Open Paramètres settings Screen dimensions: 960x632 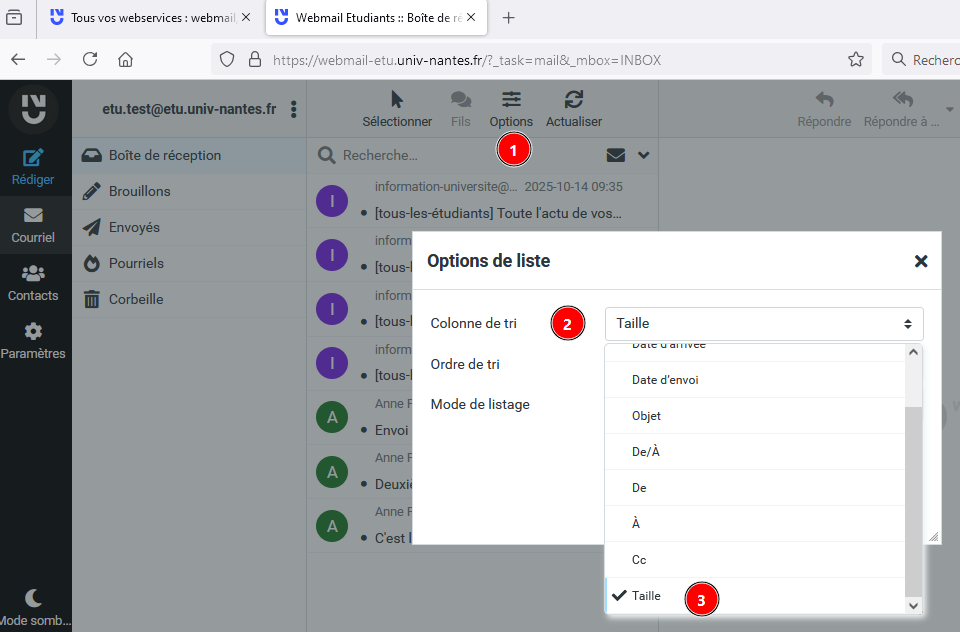(33, 340)
